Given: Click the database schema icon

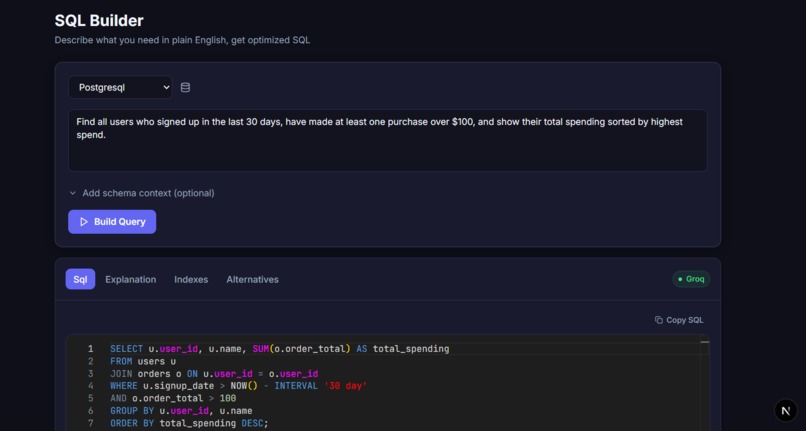Looking at the screenshot, I should [x=185, y=87].
